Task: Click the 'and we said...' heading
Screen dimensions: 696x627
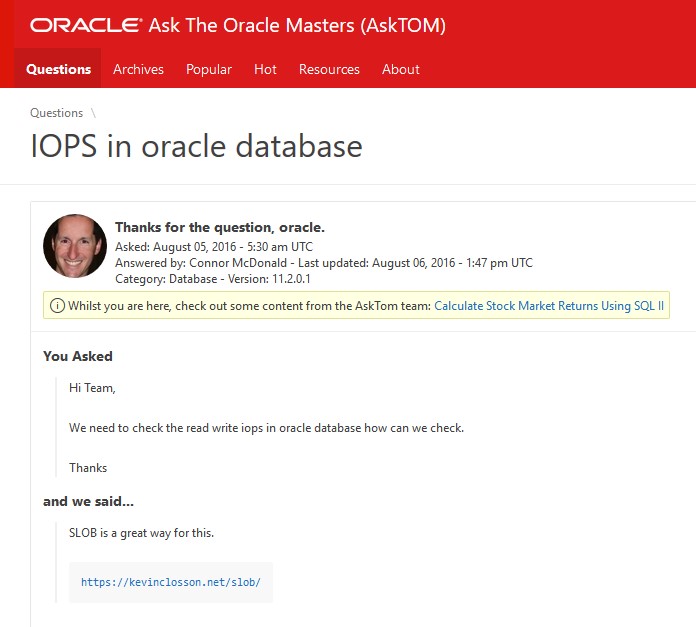Action: pyautogui.click(x=88, y=501)
